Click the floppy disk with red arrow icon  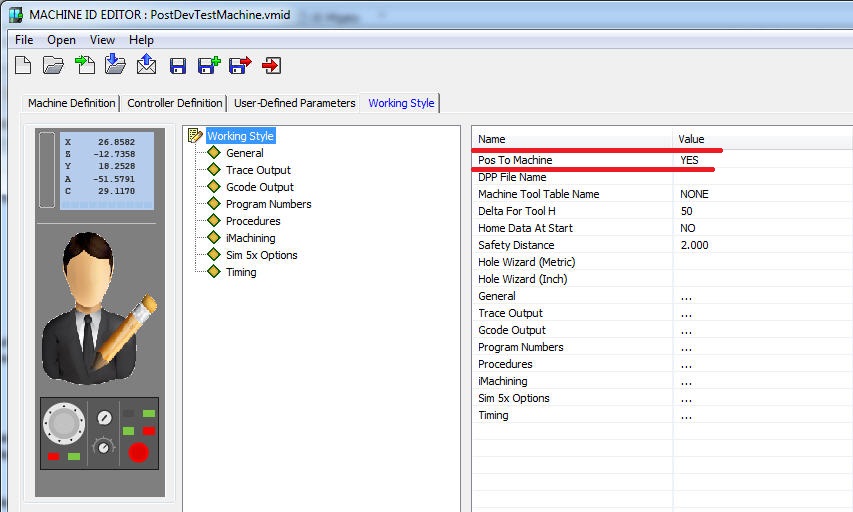point(240,66)
